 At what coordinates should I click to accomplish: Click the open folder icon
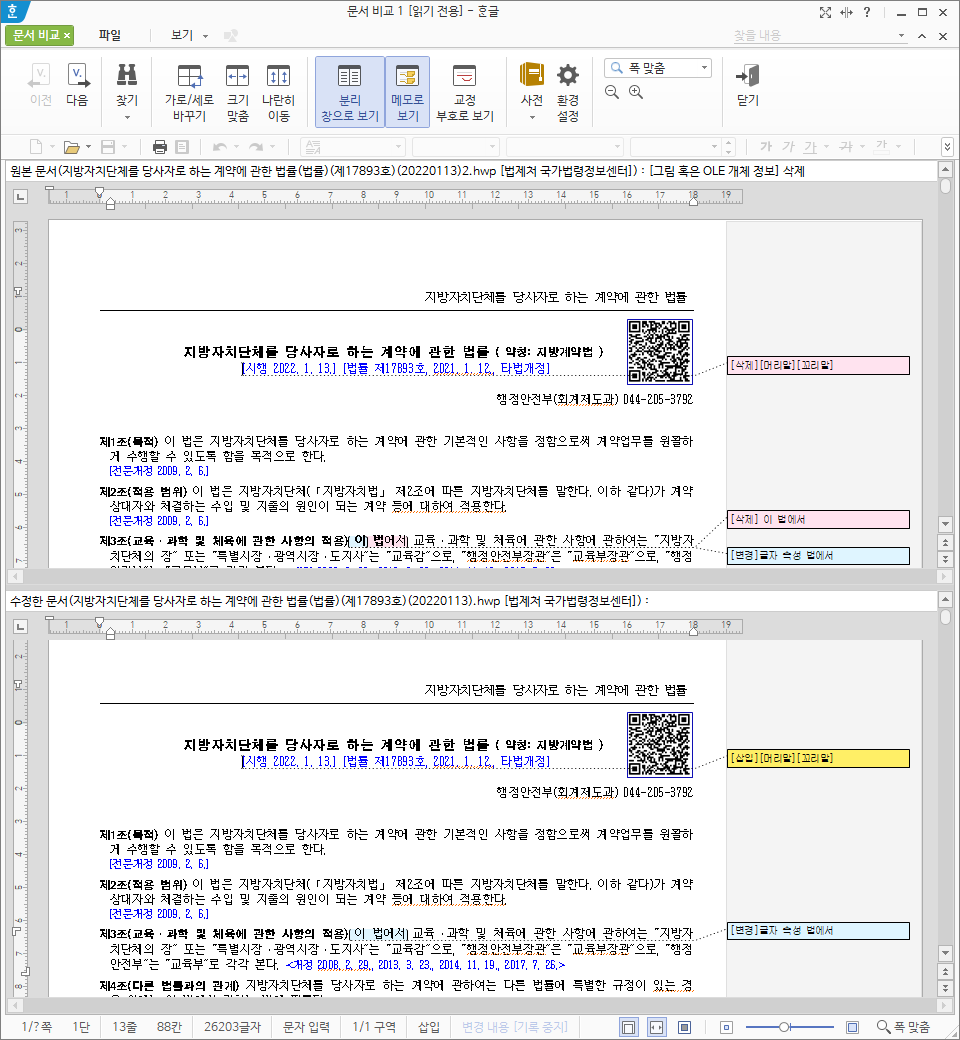point(71,147)
